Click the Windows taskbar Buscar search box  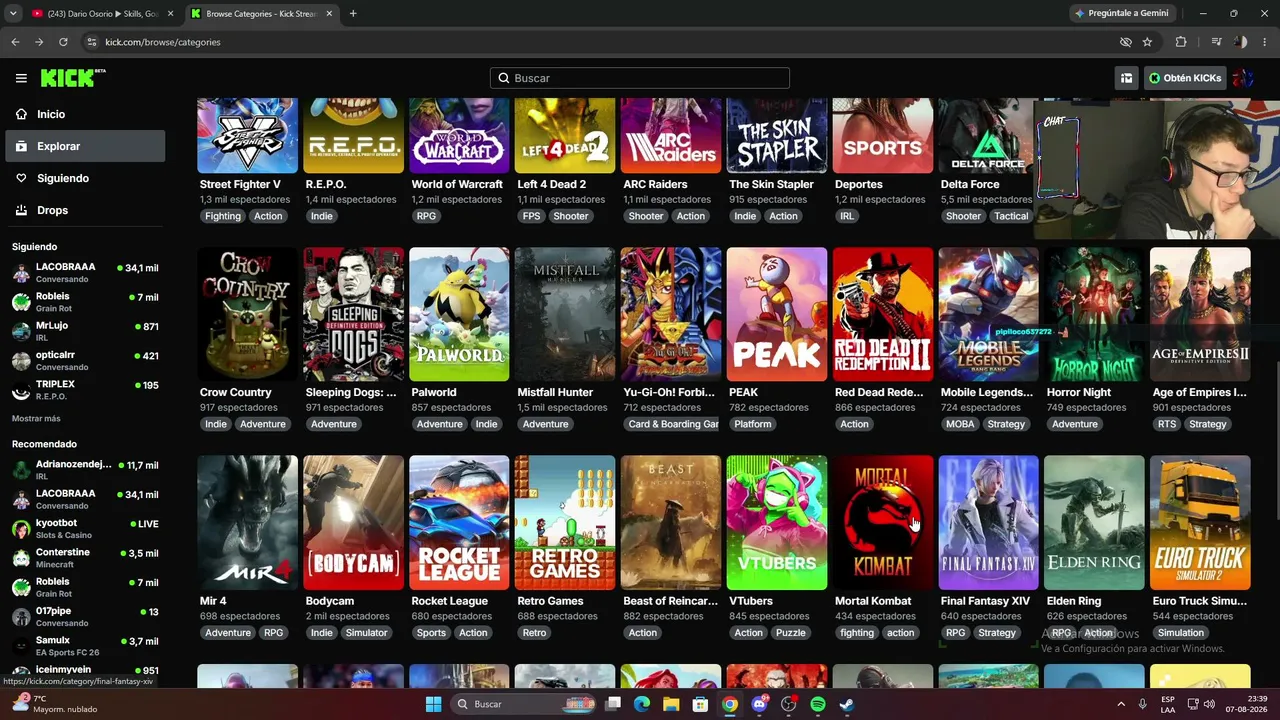click(521, 704)
